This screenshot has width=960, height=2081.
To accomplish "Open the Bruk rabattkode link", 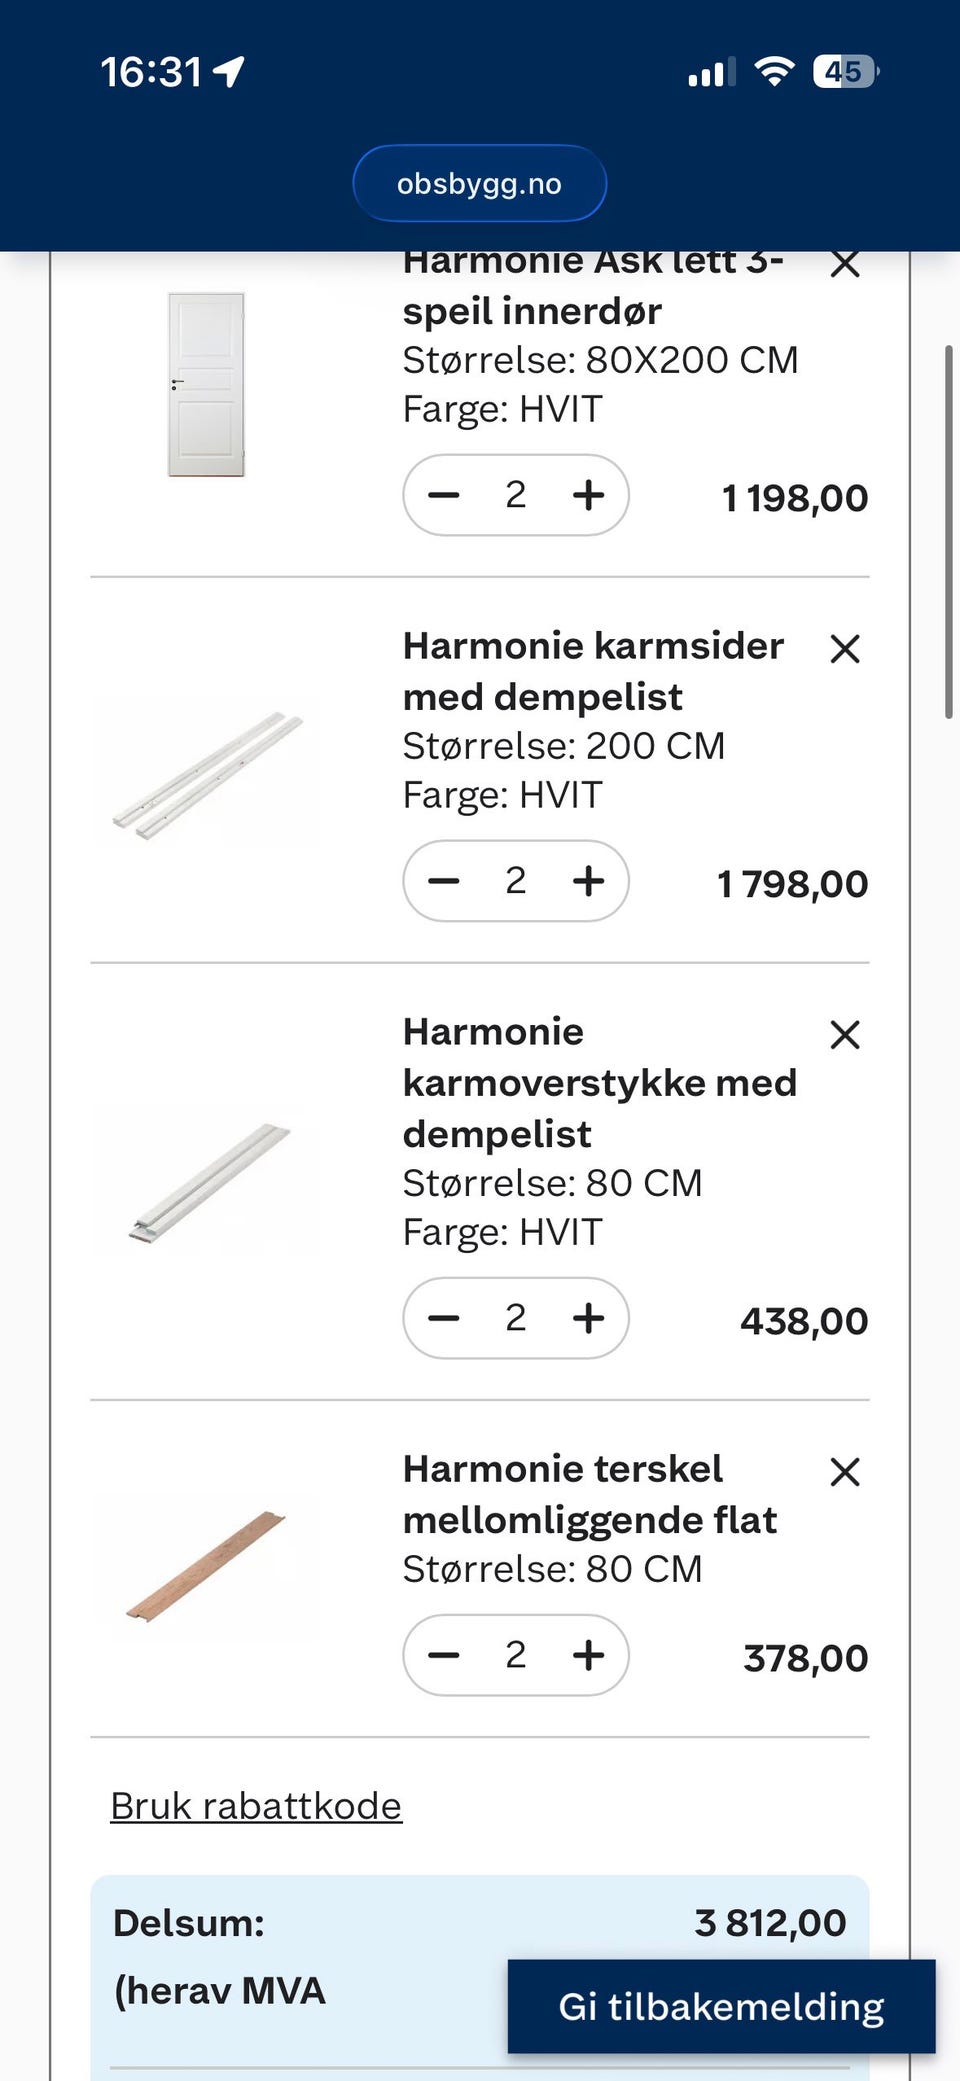I will click(x=256, y=1806).
